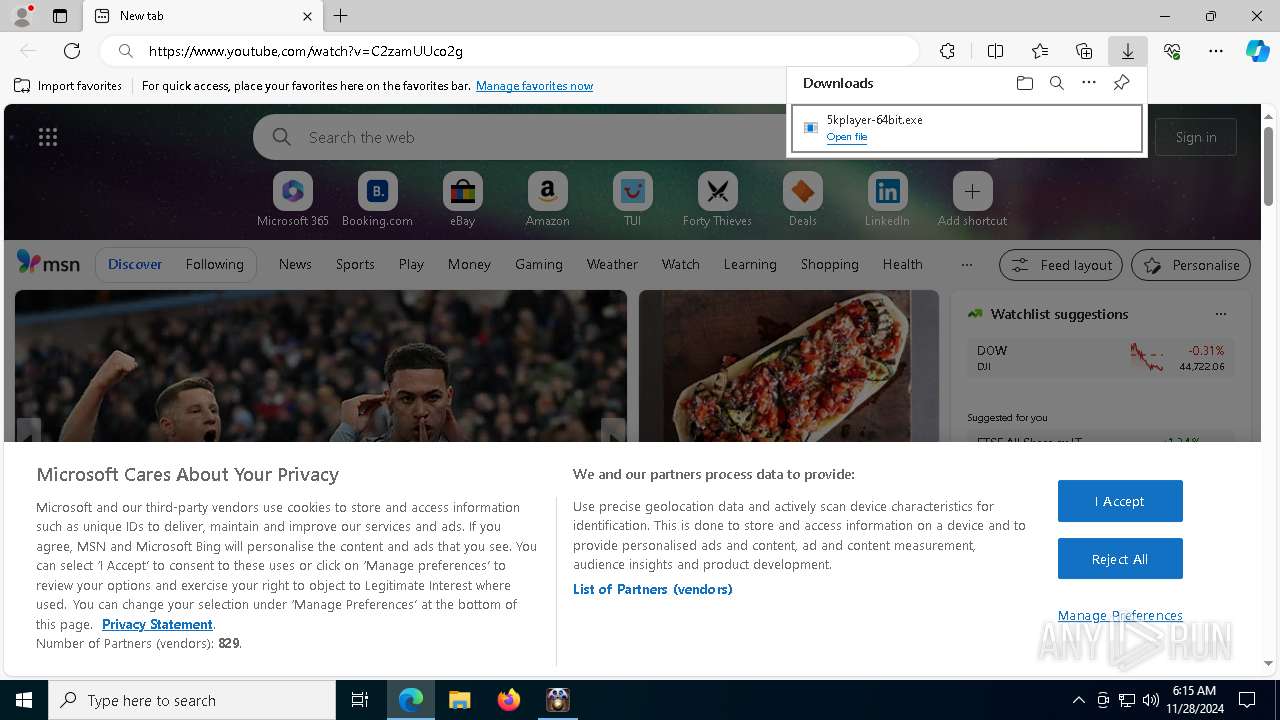Open the Shopping menu item
1280x720 pixels.
[x=830, y=264]
